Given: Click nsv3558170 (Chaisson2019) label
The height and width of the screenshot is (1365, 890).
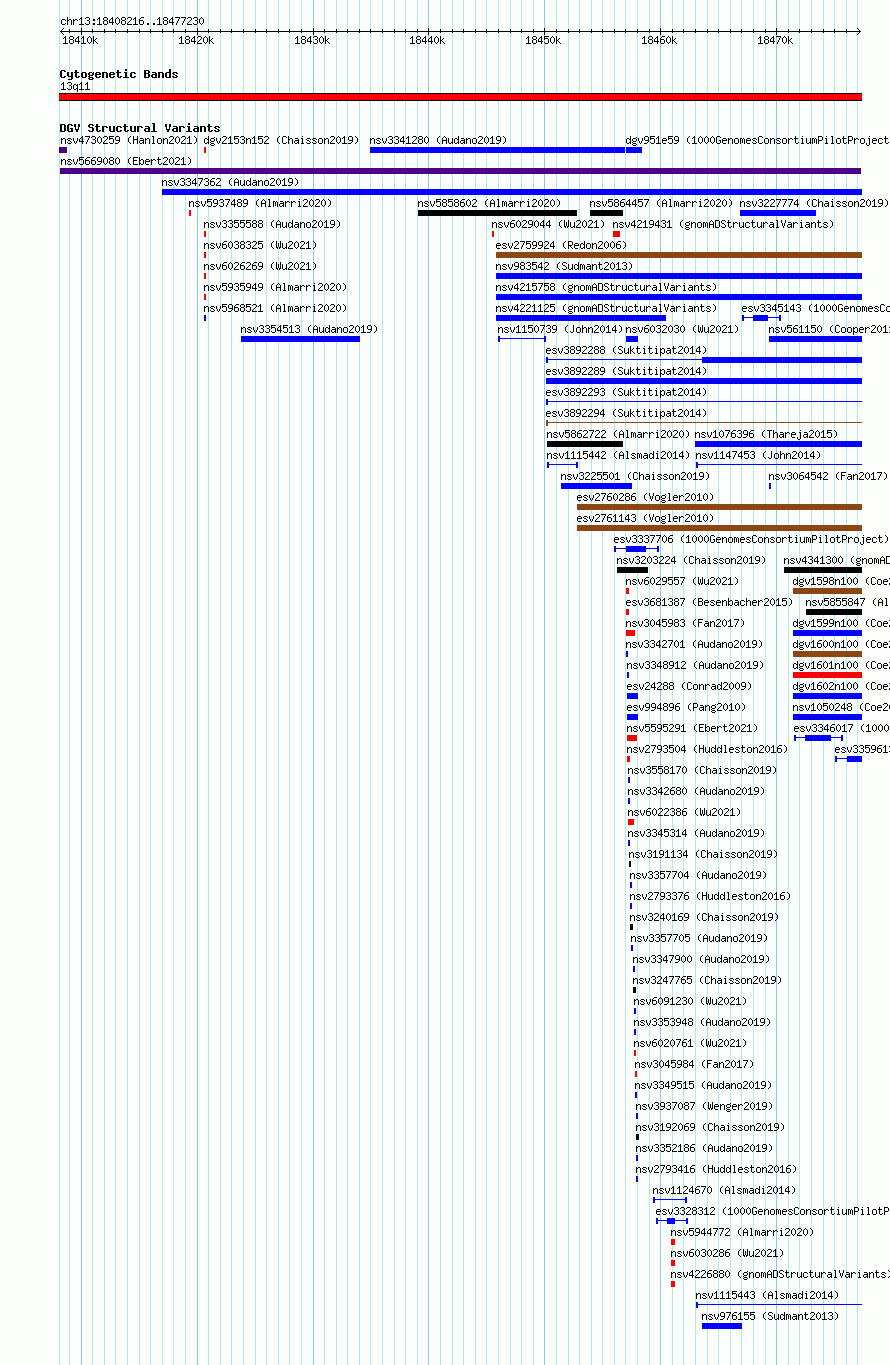Looking at the screenshot, I should pos(702,770).
